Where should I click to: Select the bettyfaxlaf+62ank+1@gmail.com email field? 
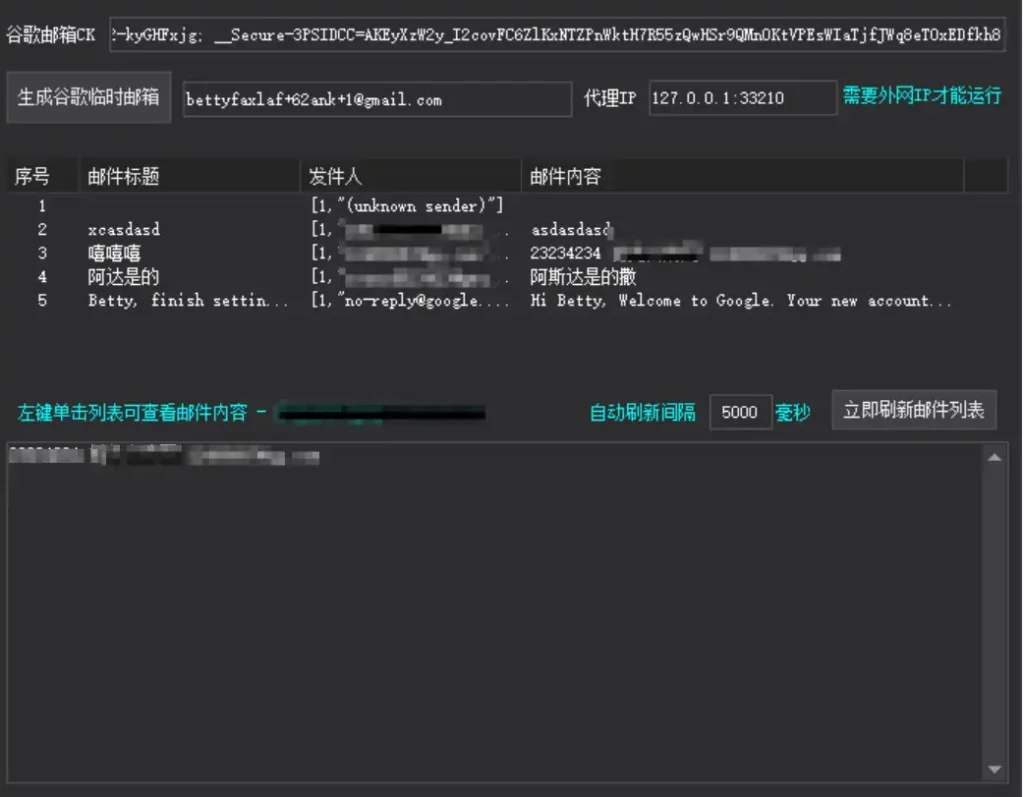coord(377,99)
